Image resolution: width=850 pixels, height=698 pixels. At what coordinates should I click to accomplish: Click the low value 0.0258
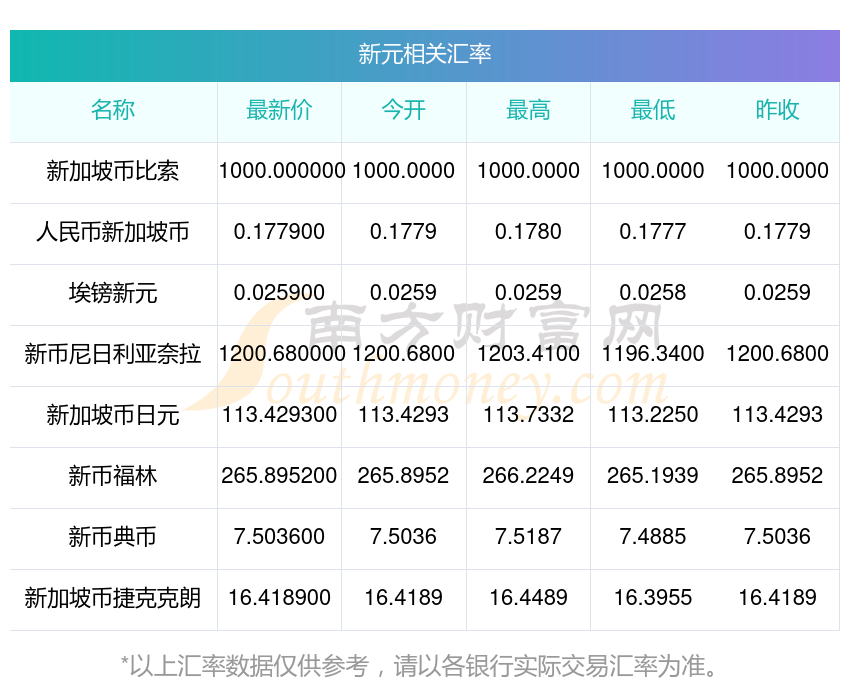coord(653,293)
